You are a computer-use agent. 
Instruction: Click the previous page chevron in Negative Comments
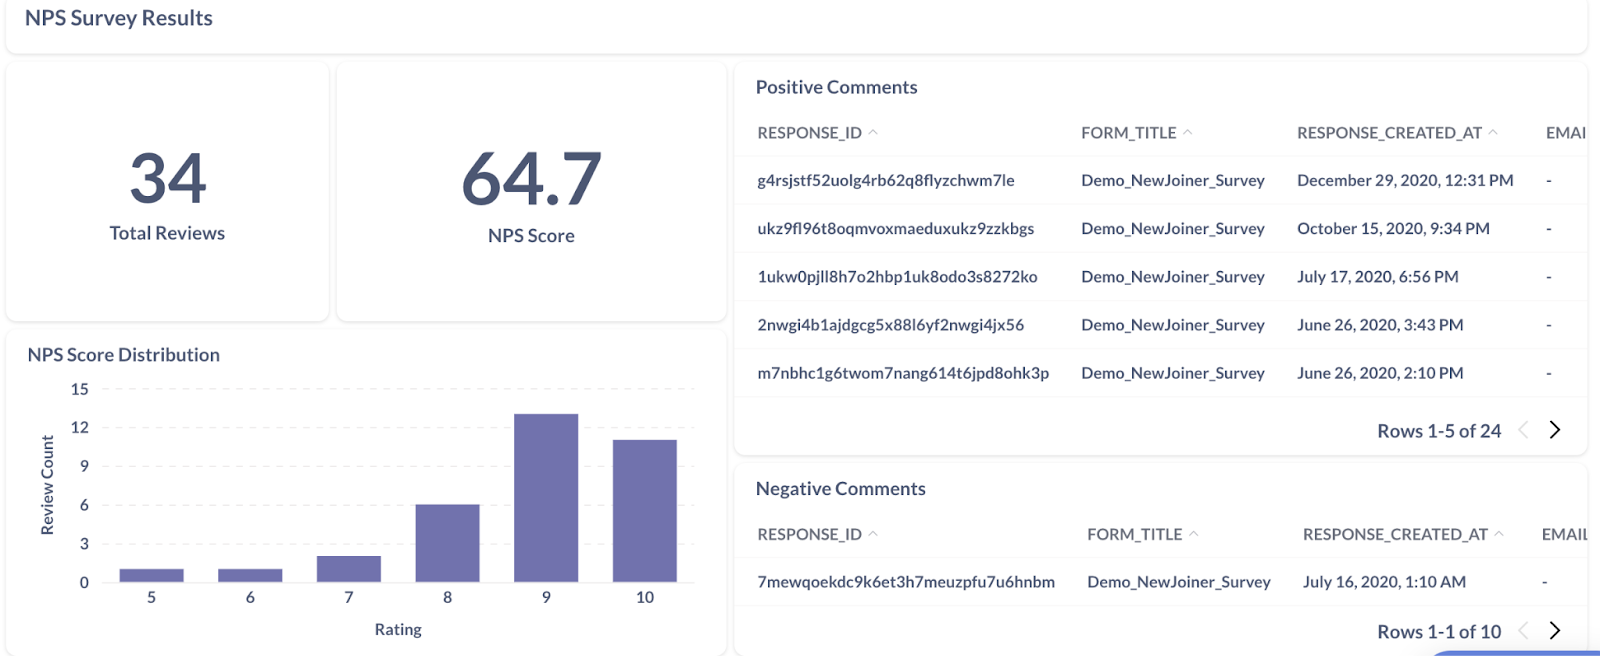pos(1522,631)
